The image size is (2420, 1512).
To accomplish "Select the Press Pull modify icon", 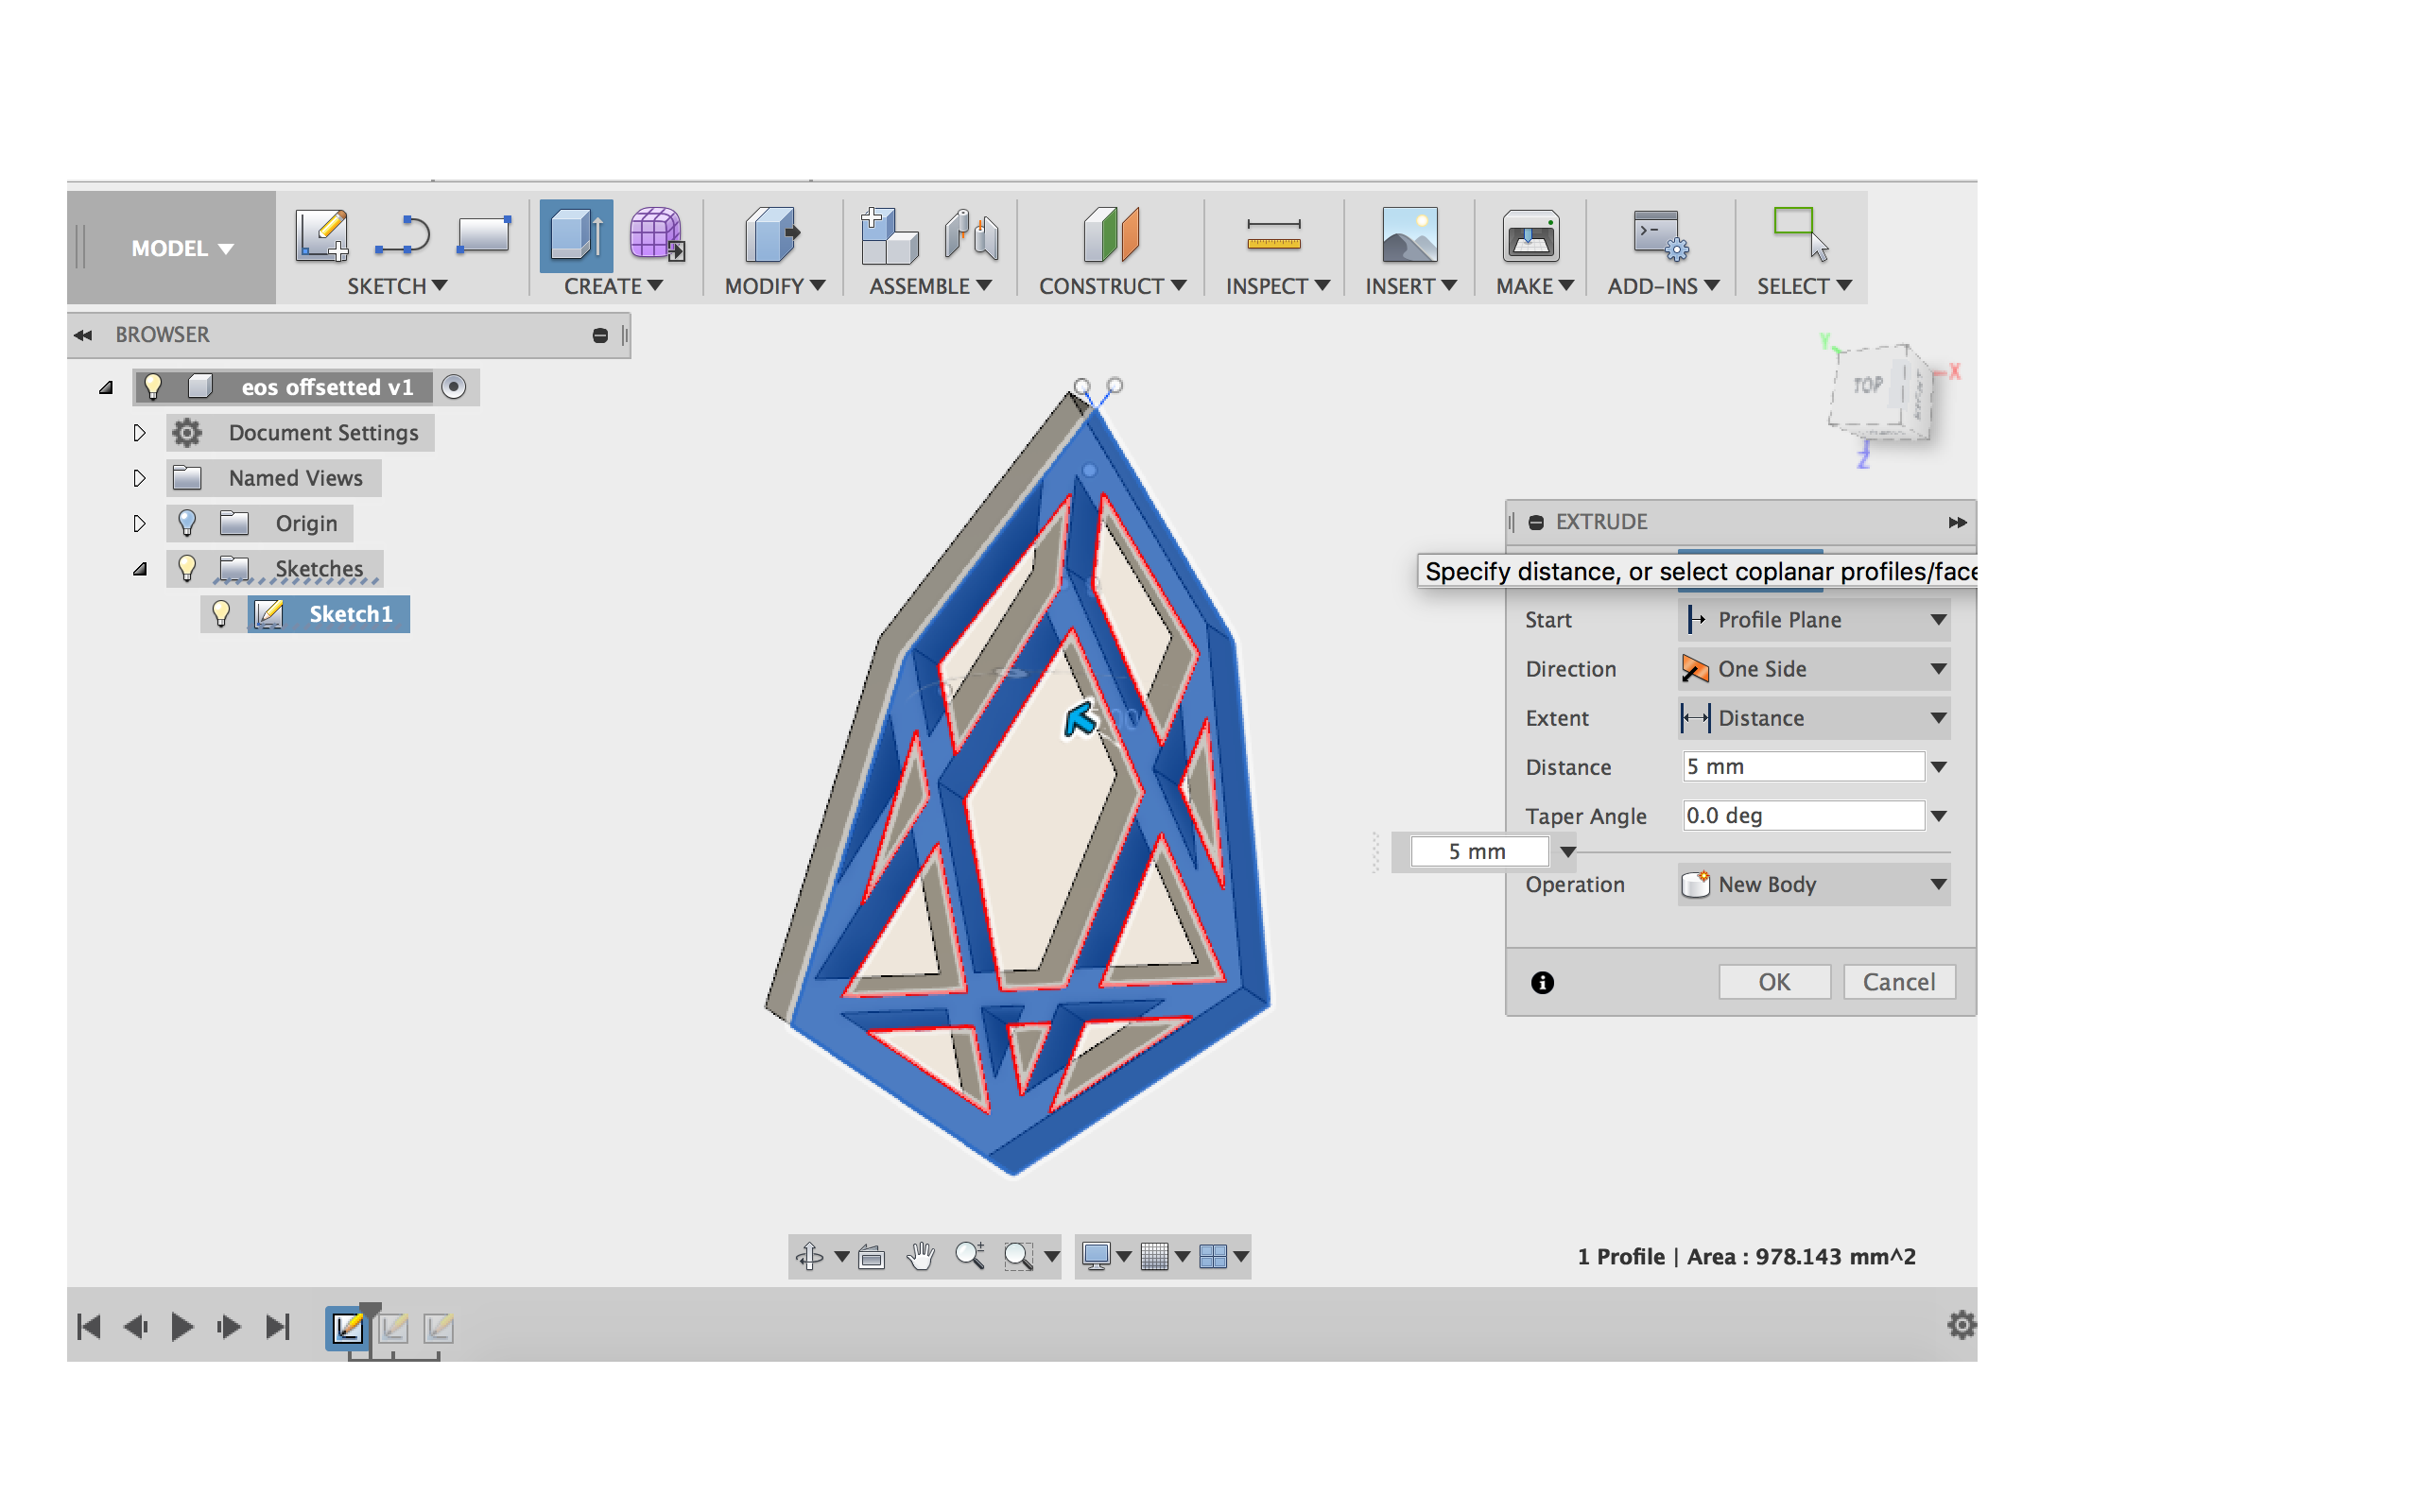I will point(772,236).
